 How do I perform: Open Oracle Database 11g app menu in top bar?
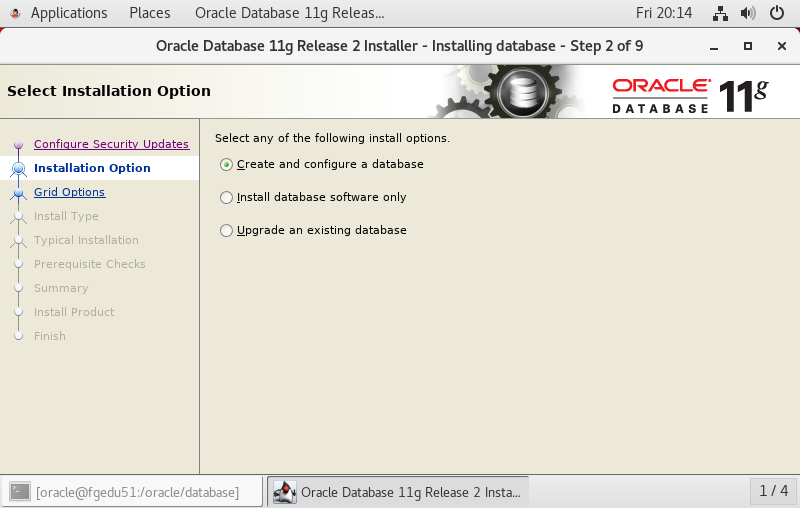click(289, 13)
